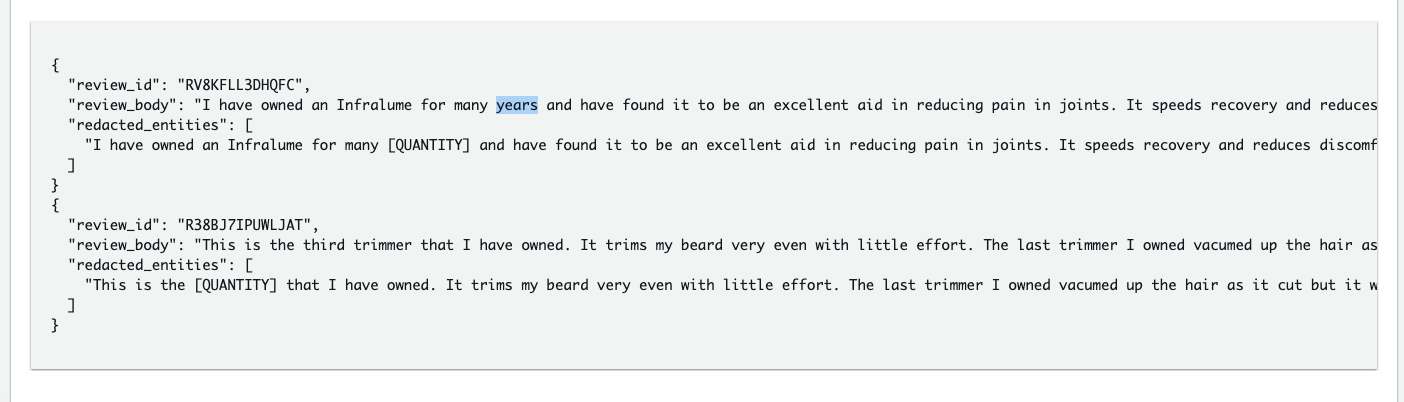Click the closing brace of the last JSON object
Viewport: 1404px width, 402px height.
pyautogui.click(x=55, y=325)
